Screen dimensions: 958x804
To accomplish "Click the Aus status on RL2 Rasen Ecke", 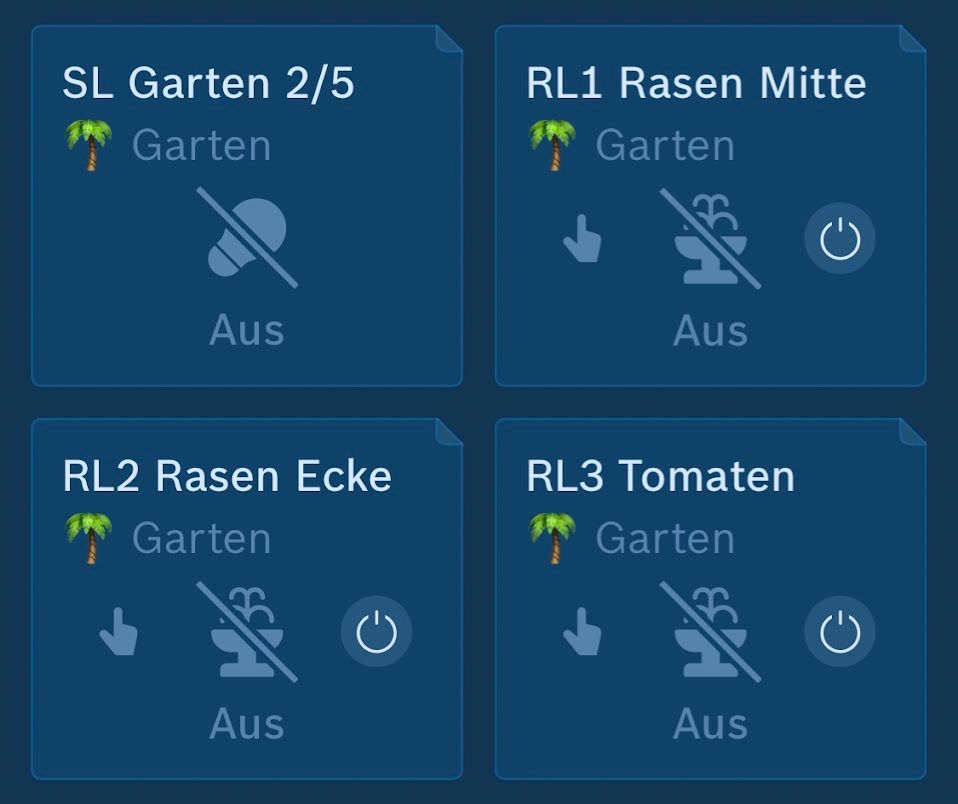I will (x=247, y=724).
